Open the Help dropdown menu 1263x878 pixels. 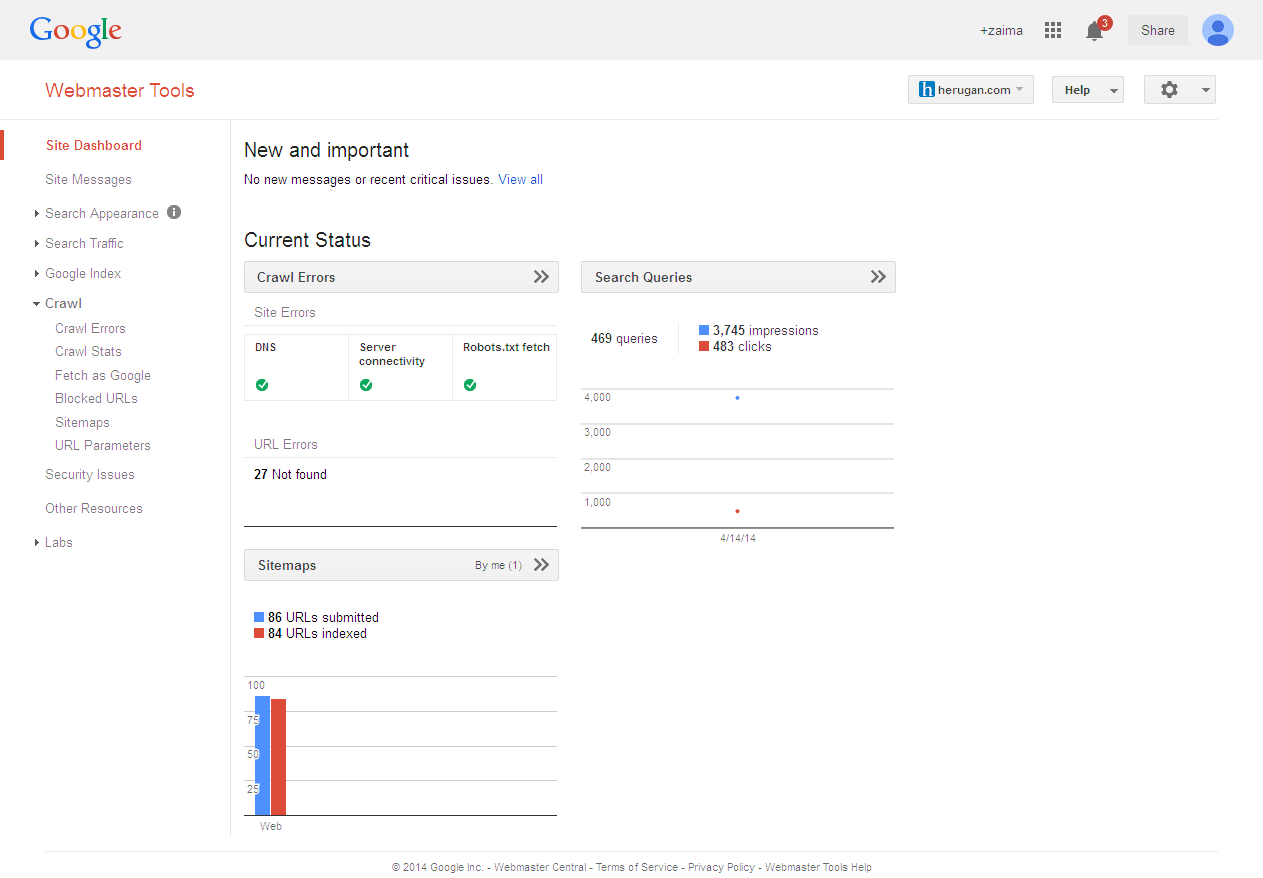coord(1088,90)
